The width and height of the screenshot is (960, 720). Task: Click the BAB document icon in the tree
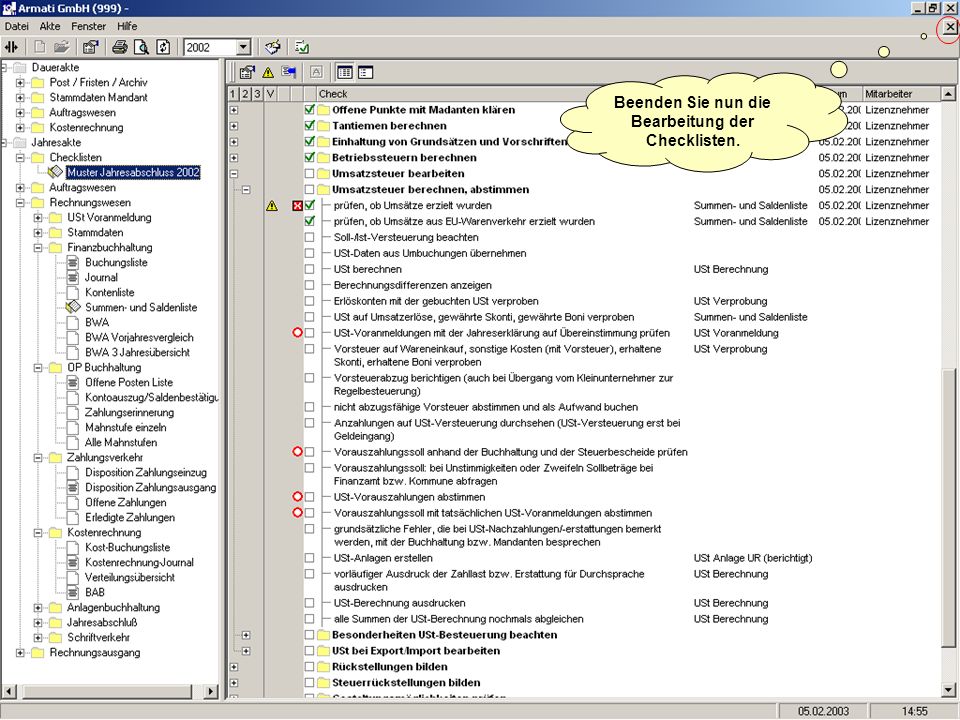pos(73,592)
